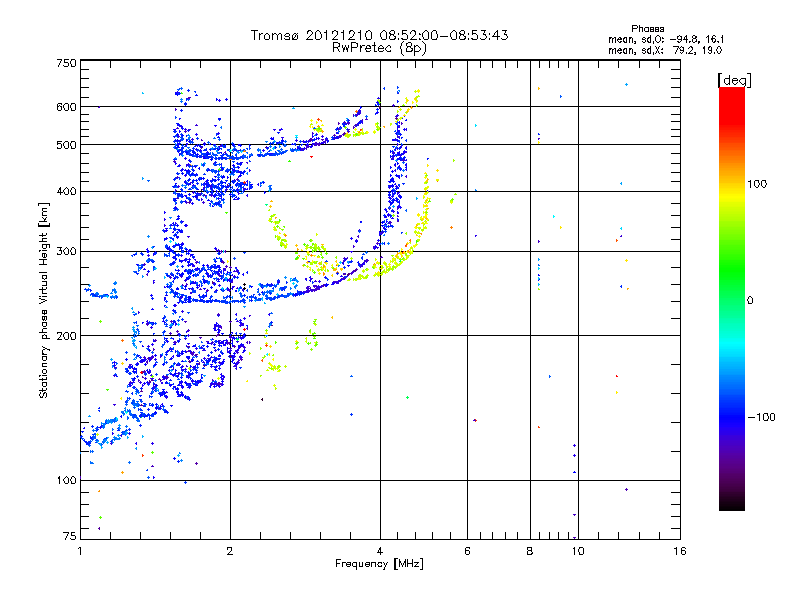Click the "Phases" heading above the statistics
The height and width of the screenshot is (600, 800).
(647, 29)
